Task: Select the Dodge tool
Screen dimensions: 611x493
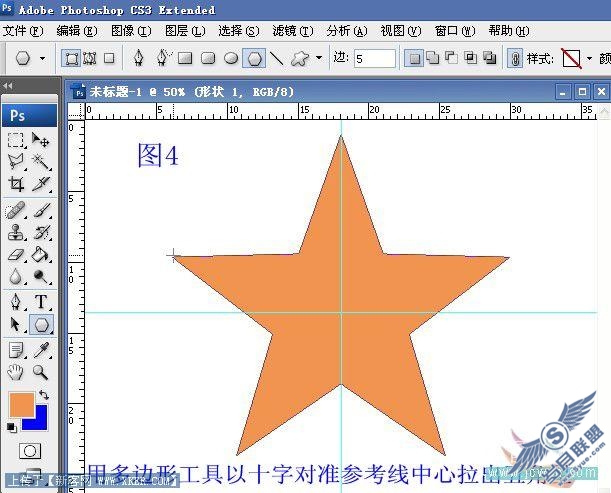Action: coord(41,276)
